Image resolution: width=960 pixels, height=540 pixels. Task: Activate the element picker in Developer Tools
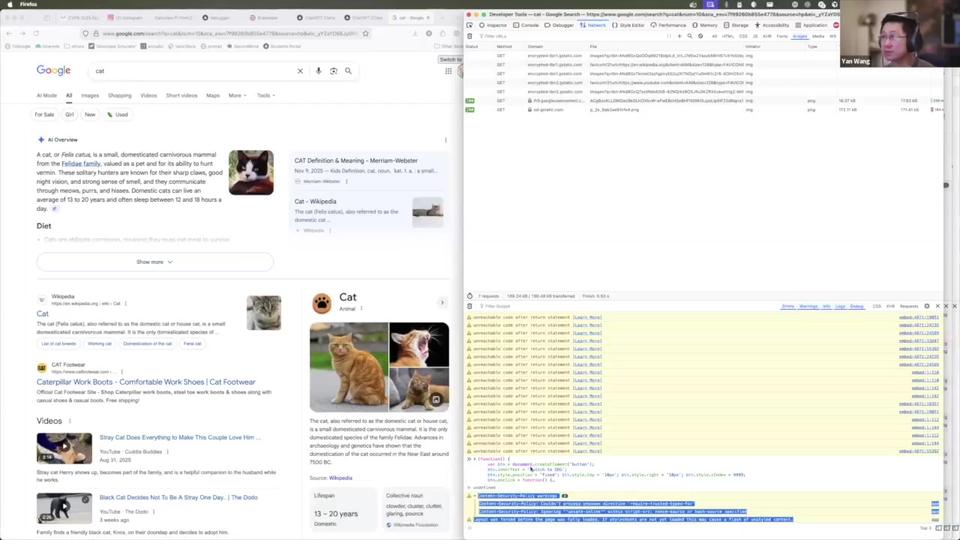(470, 25)
